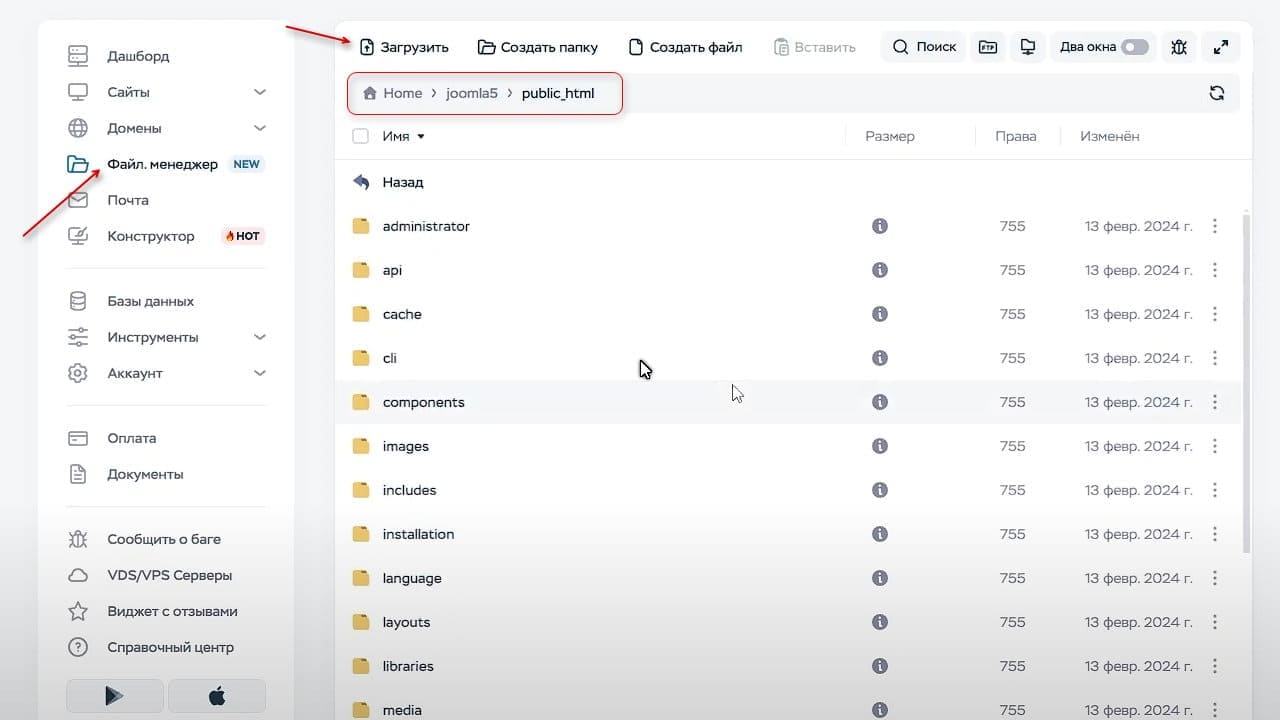
Task: Expand the Сайты sidebar section
Action: click(260, 92)
